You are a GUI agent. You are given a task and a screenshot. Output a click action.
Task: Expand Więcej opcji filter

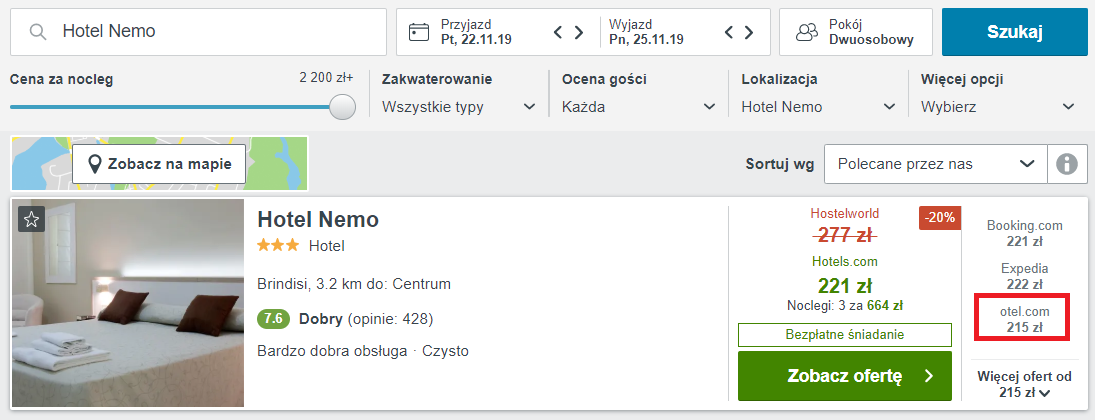[x=997, y=107]
